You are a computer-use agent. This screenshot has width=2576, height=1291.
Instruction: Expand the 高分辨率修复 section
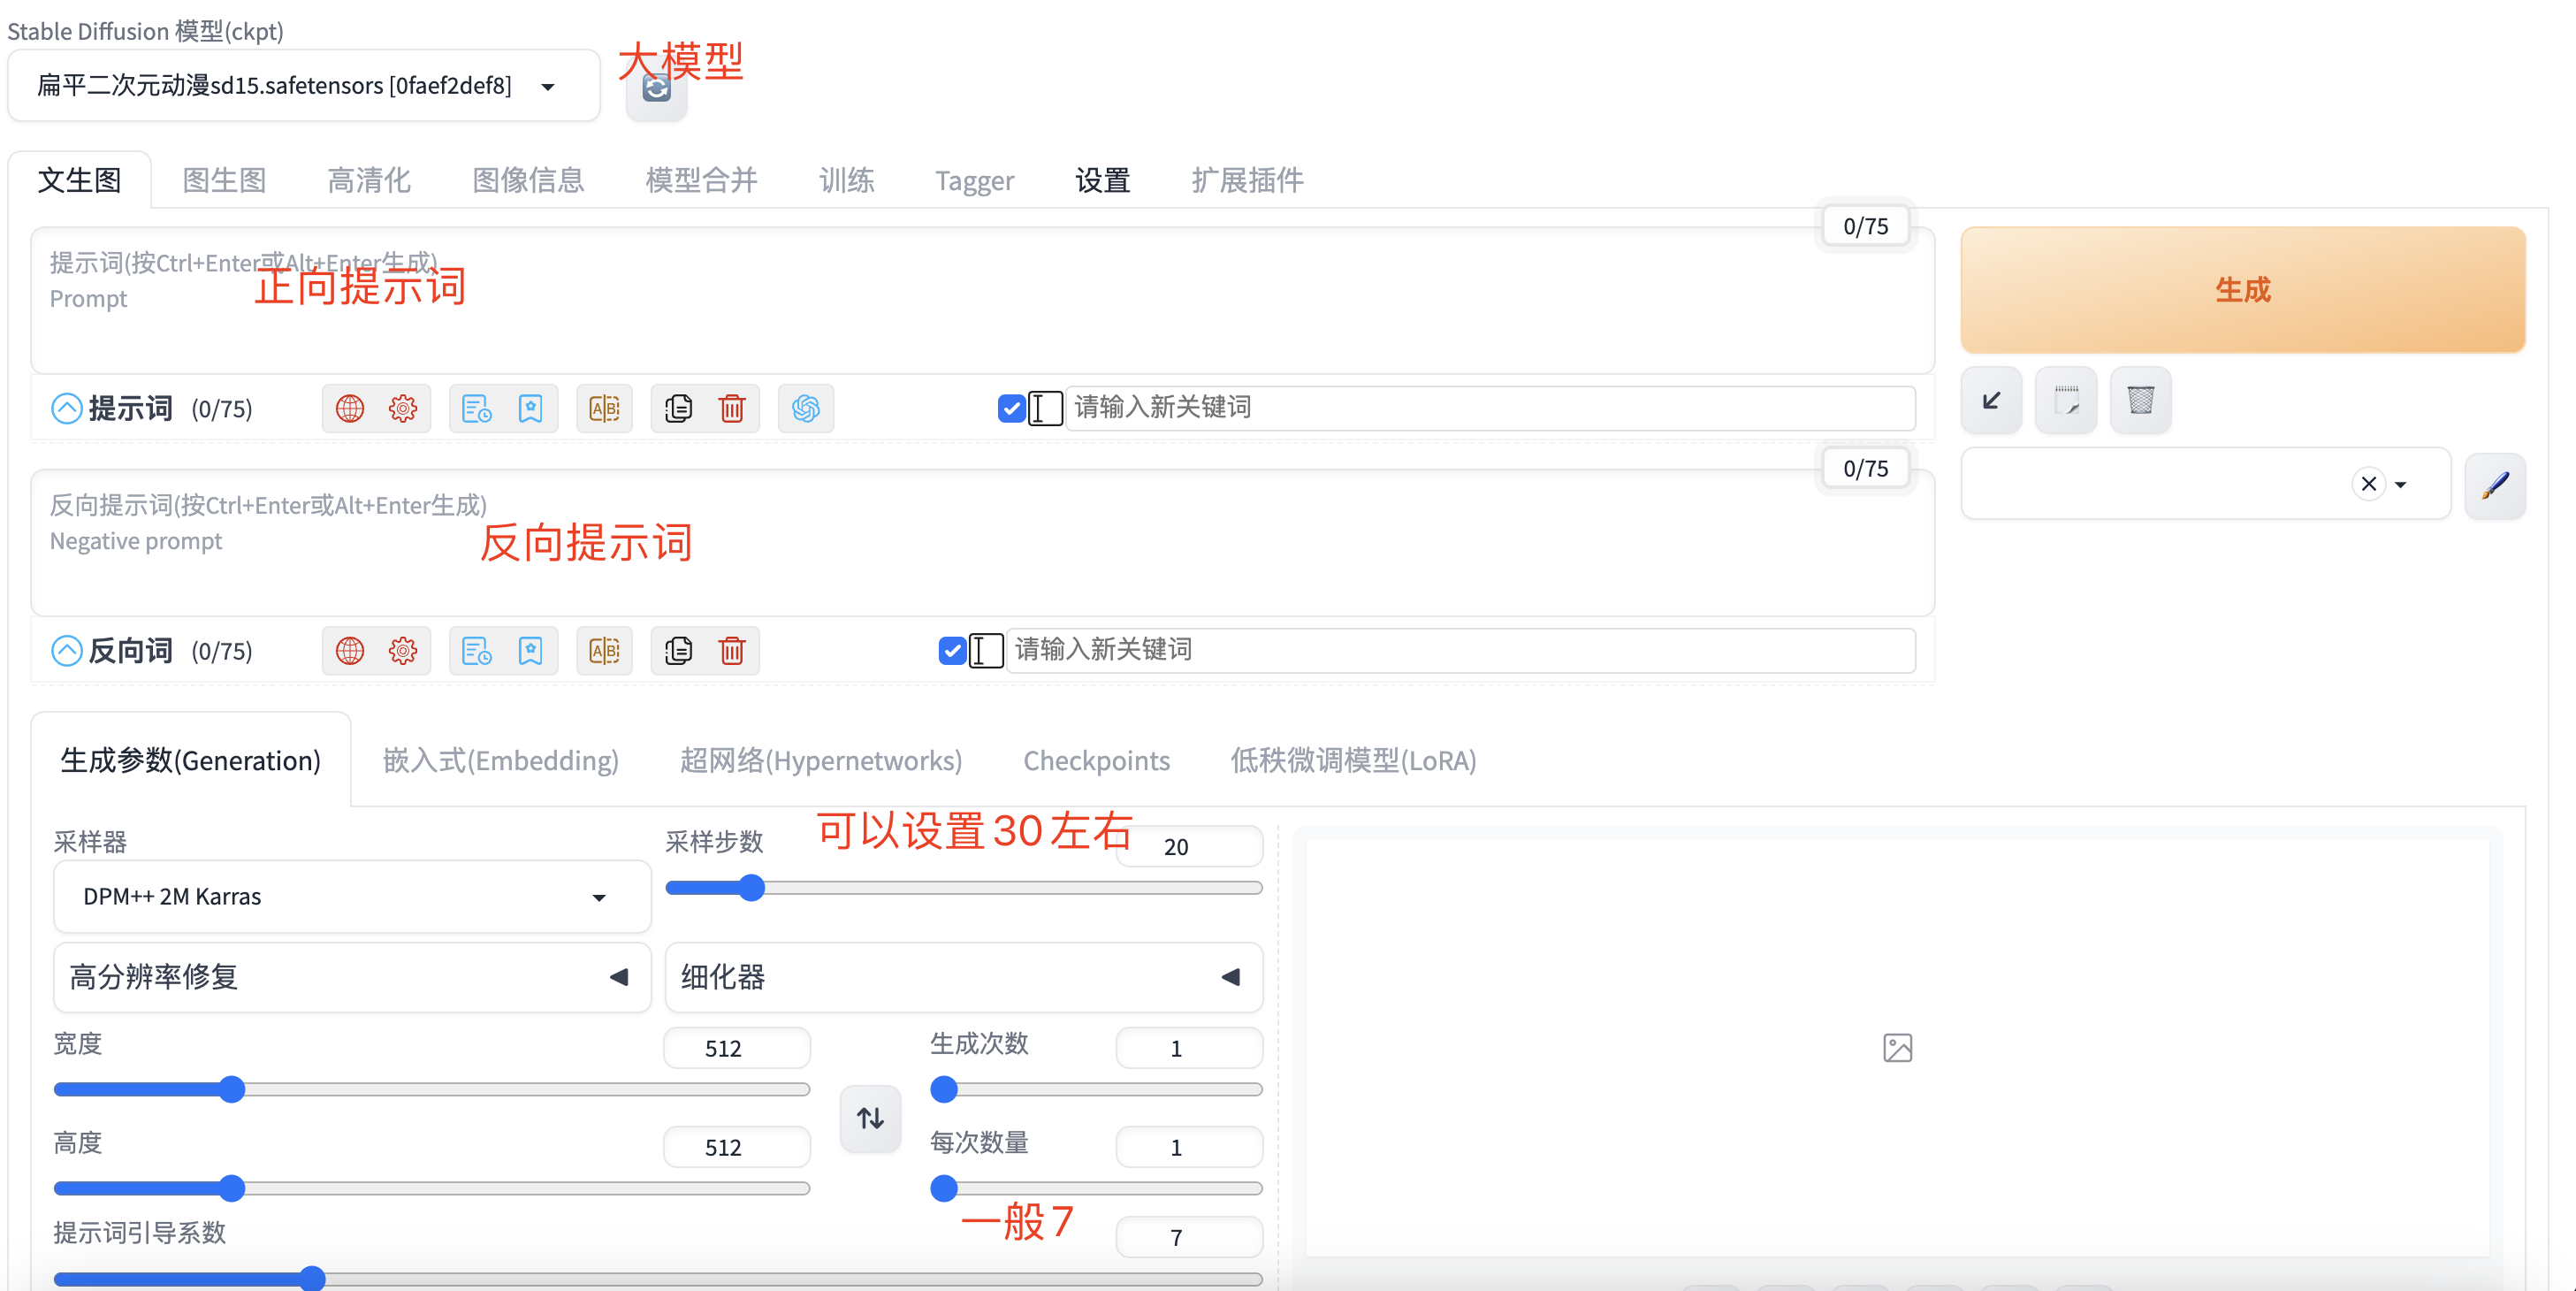(x=352, y=977)
